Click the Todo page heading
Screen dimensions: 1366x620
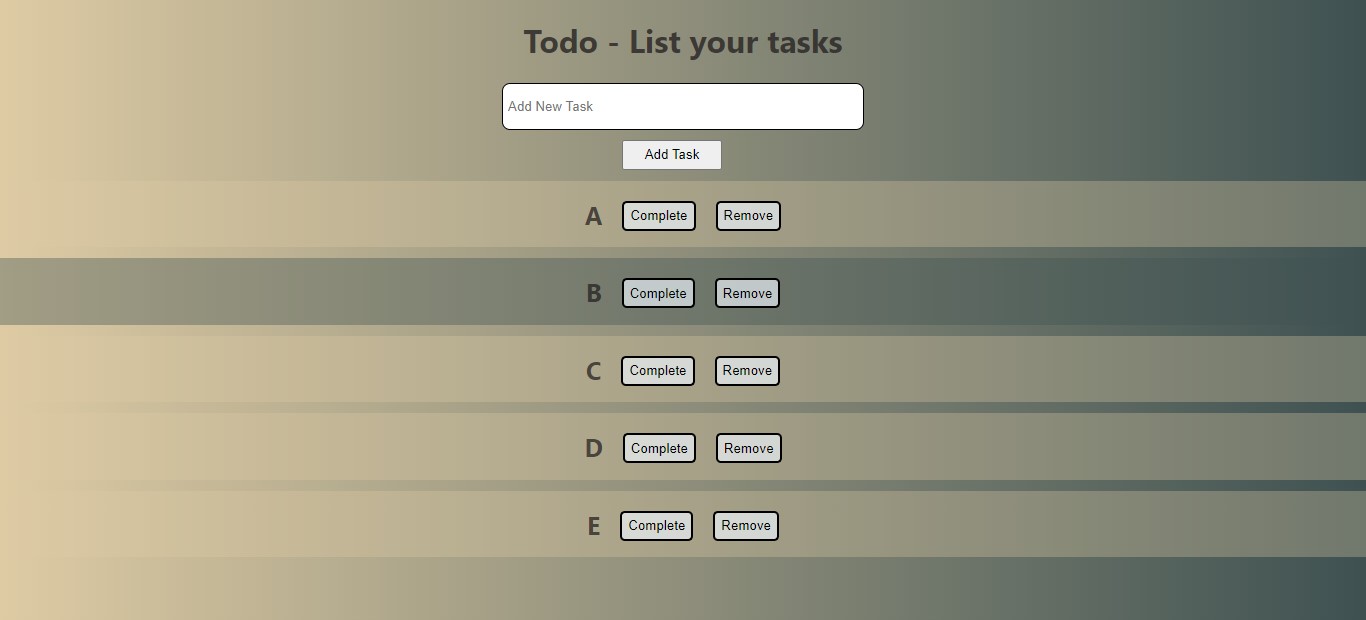(x=683, y=42)
